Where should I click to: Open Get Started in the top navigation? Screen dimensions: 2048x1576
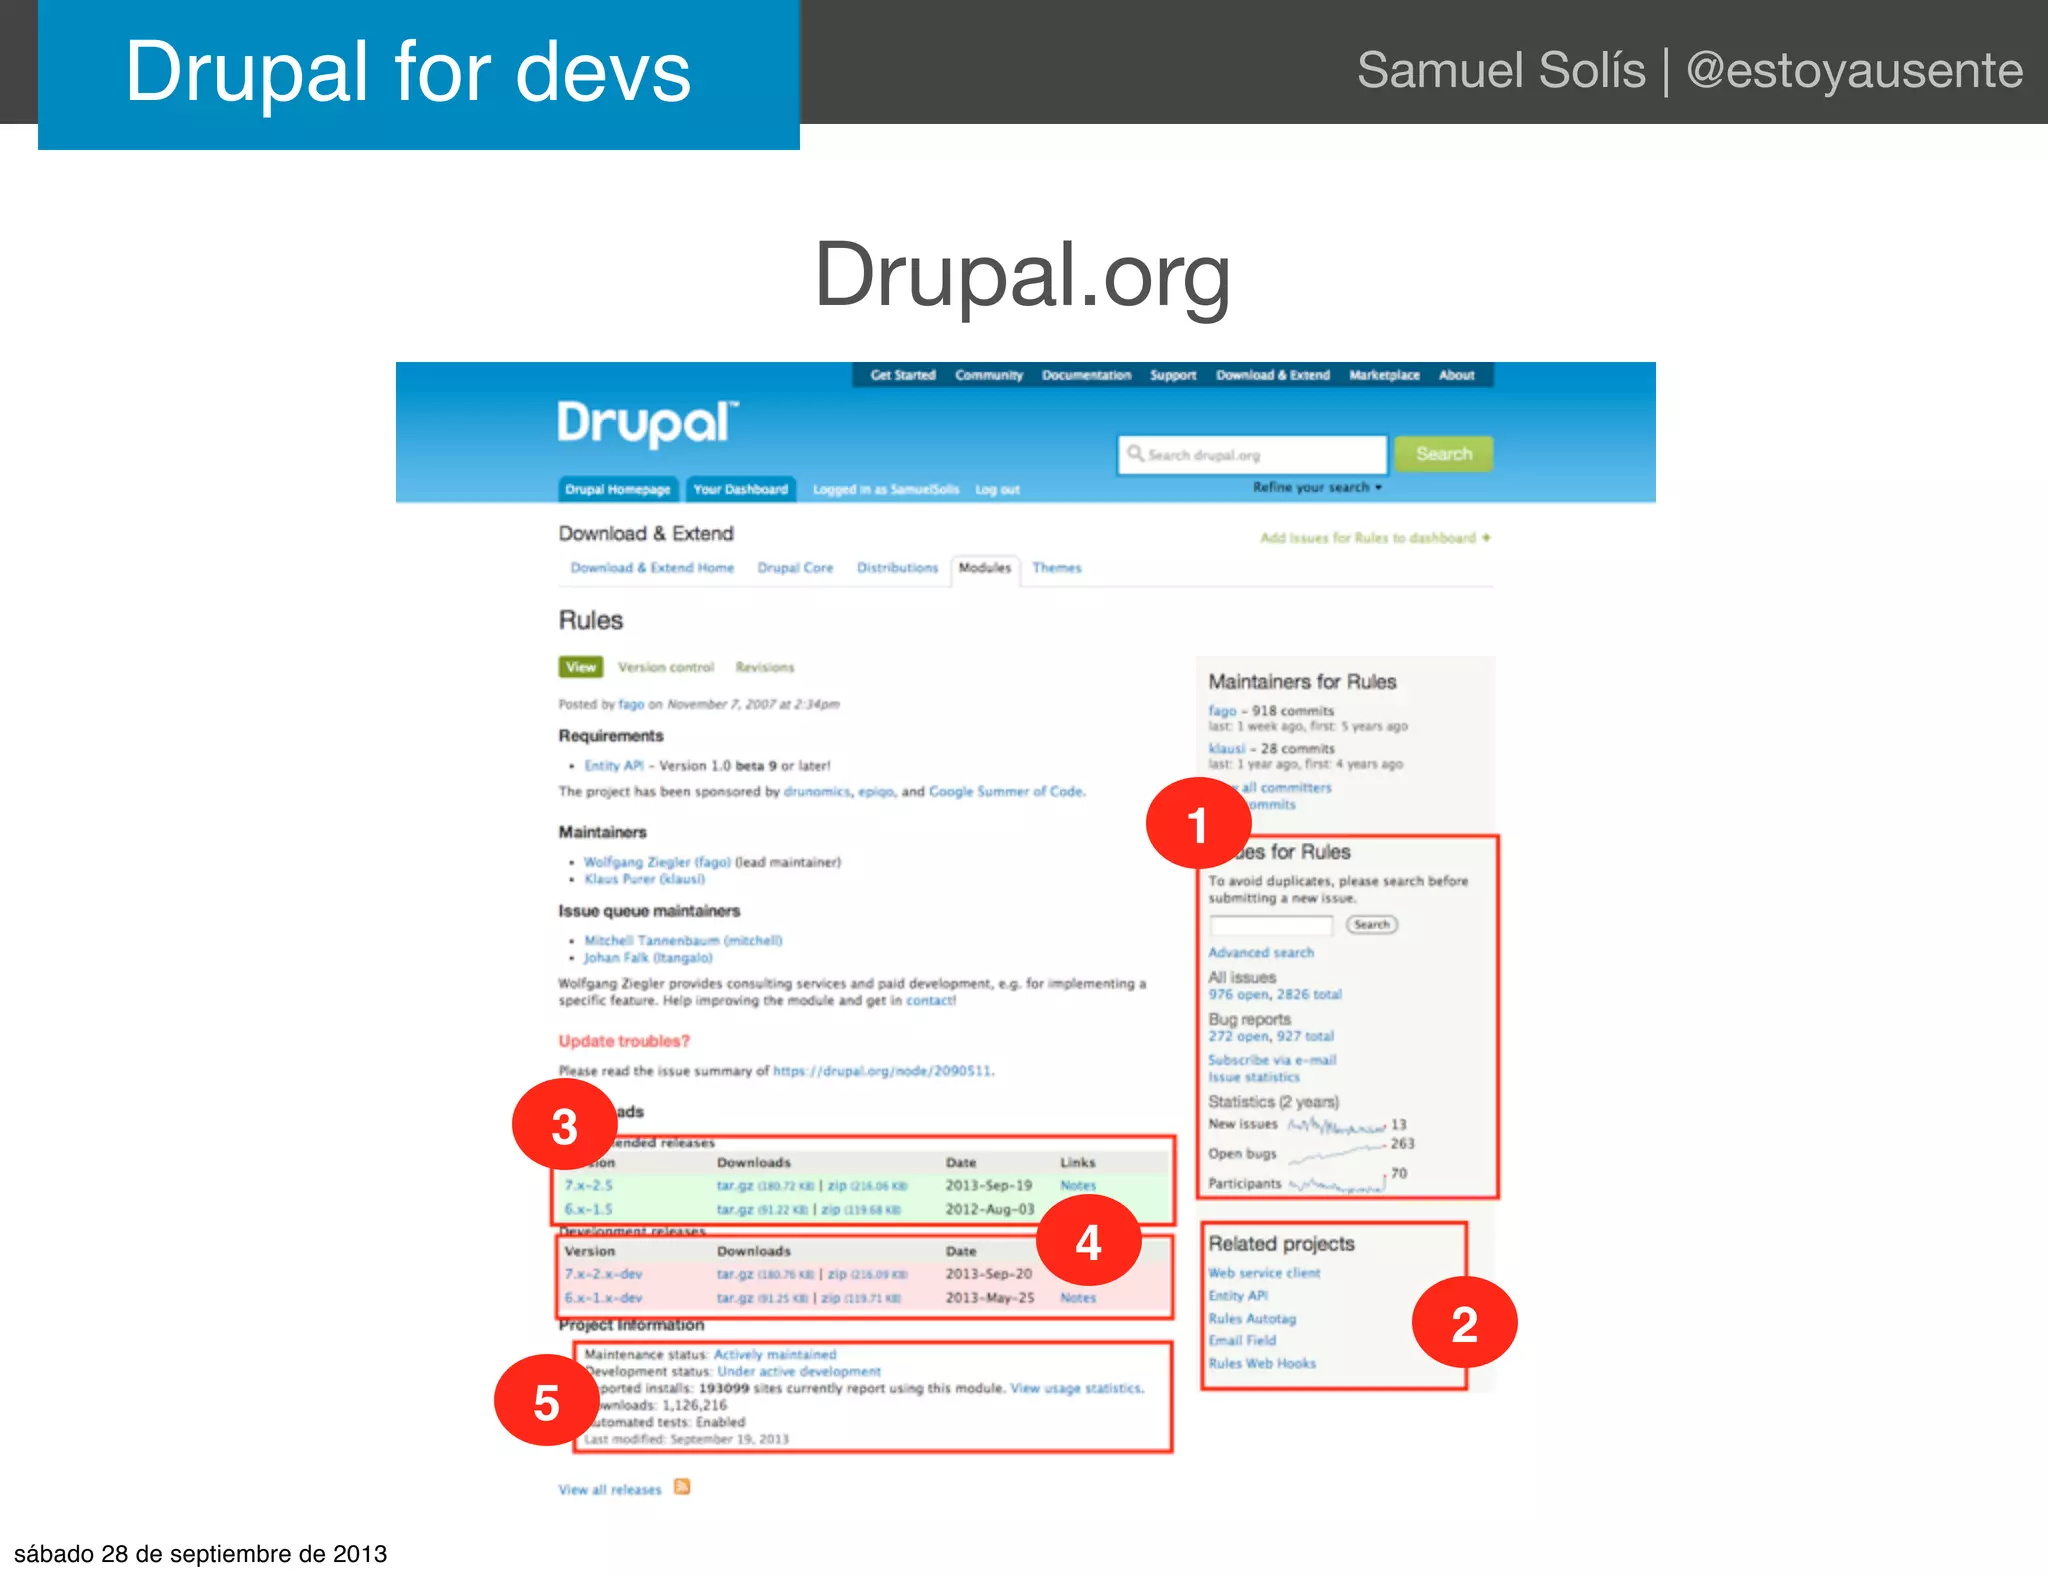click(903, 375)
